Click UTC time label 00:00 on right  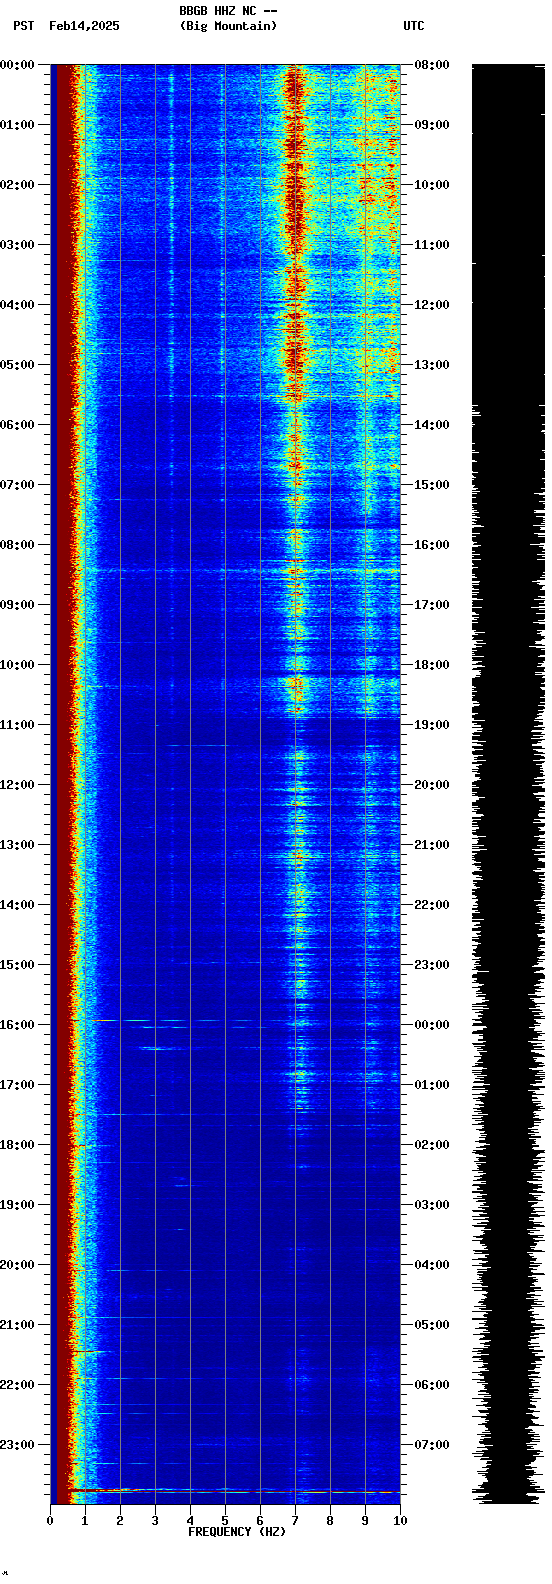coord(432,1025)
